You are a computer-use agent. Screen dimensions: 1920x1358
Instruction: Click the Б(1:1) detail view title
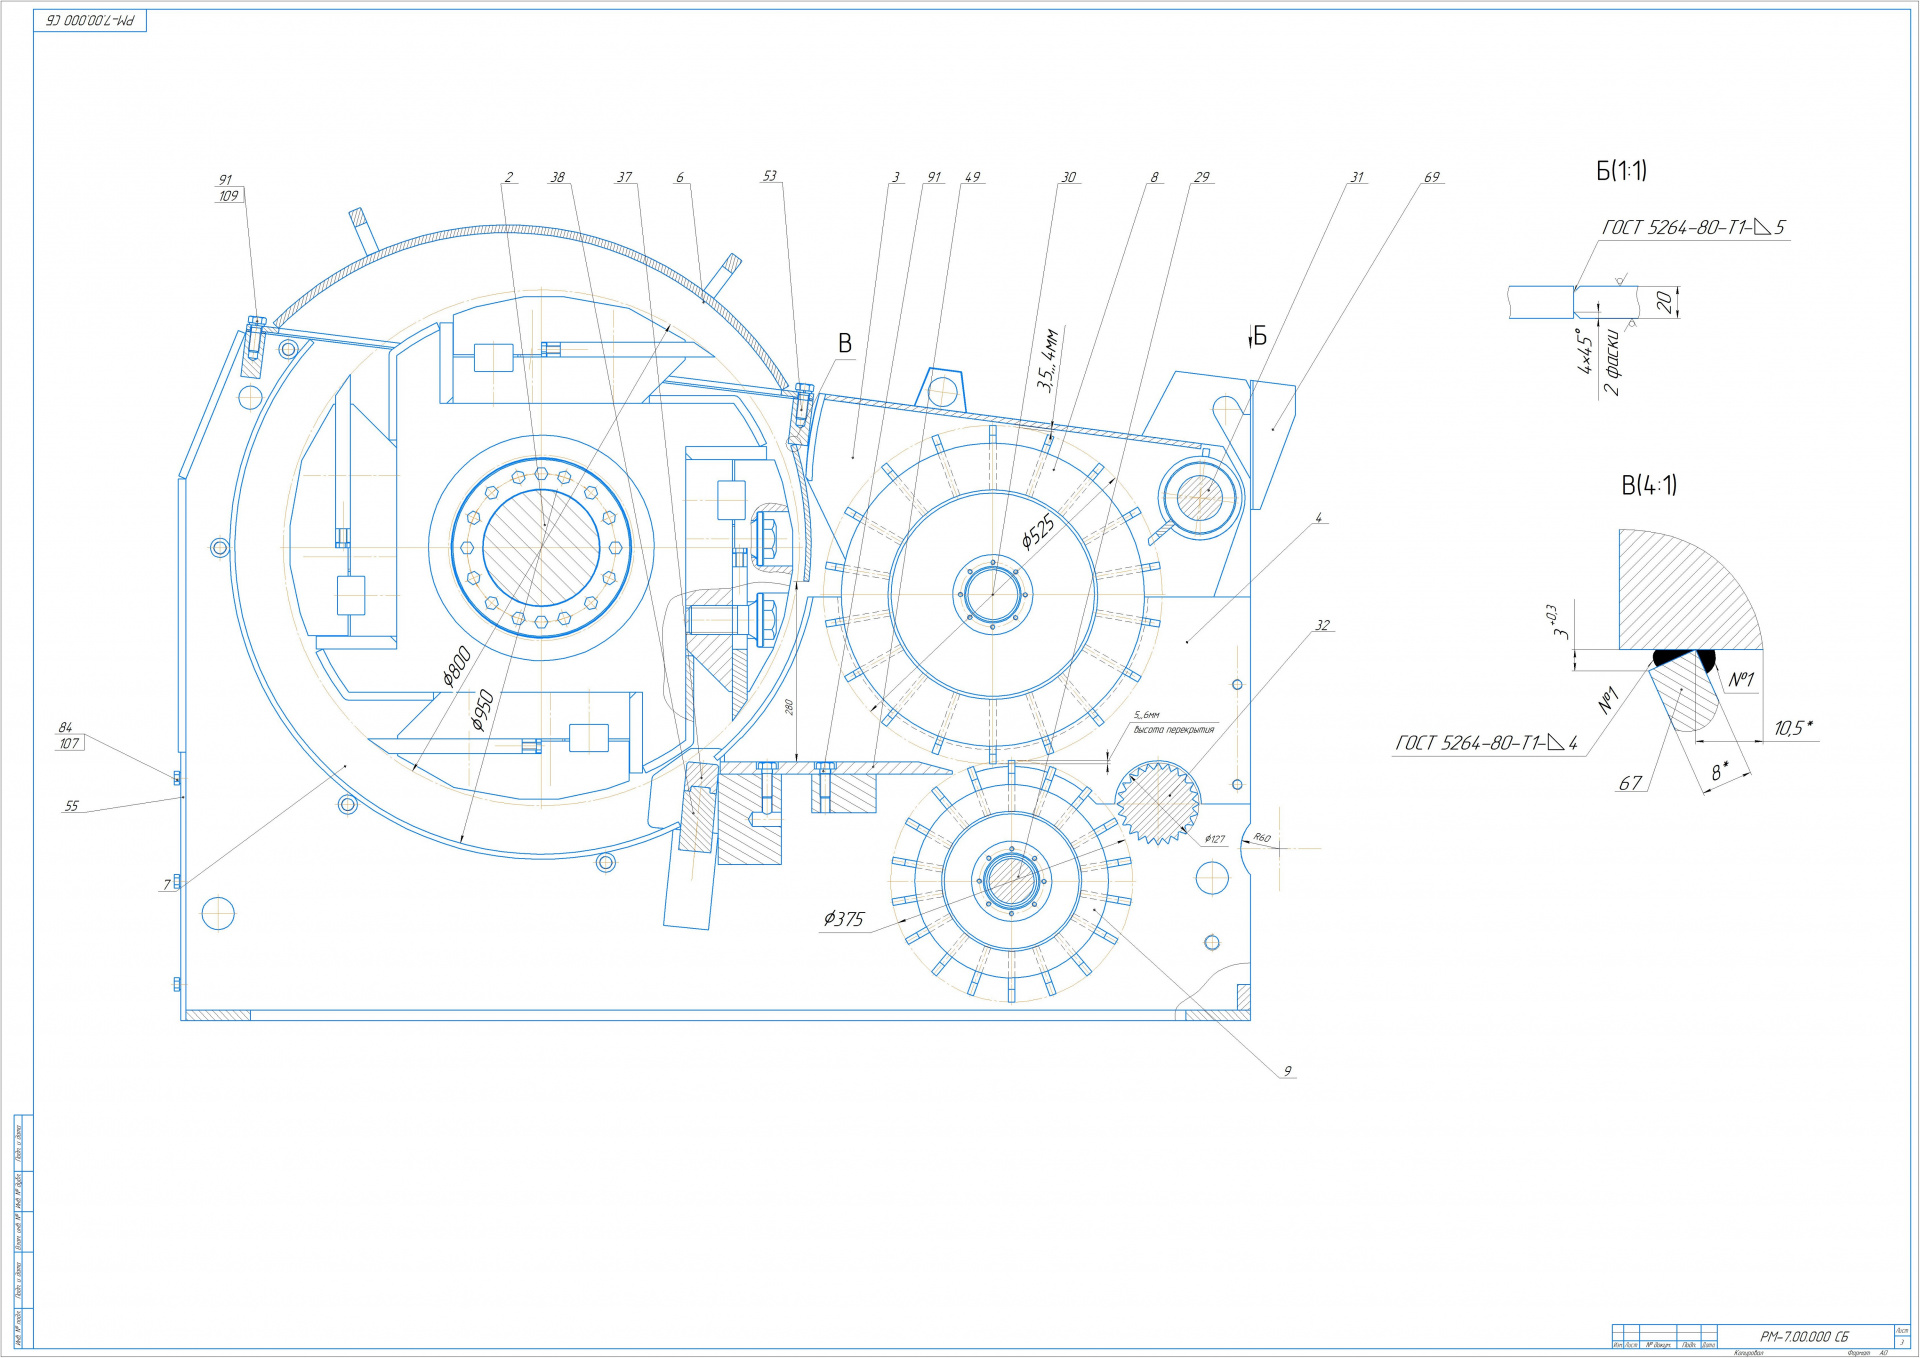pos(1621,171)
